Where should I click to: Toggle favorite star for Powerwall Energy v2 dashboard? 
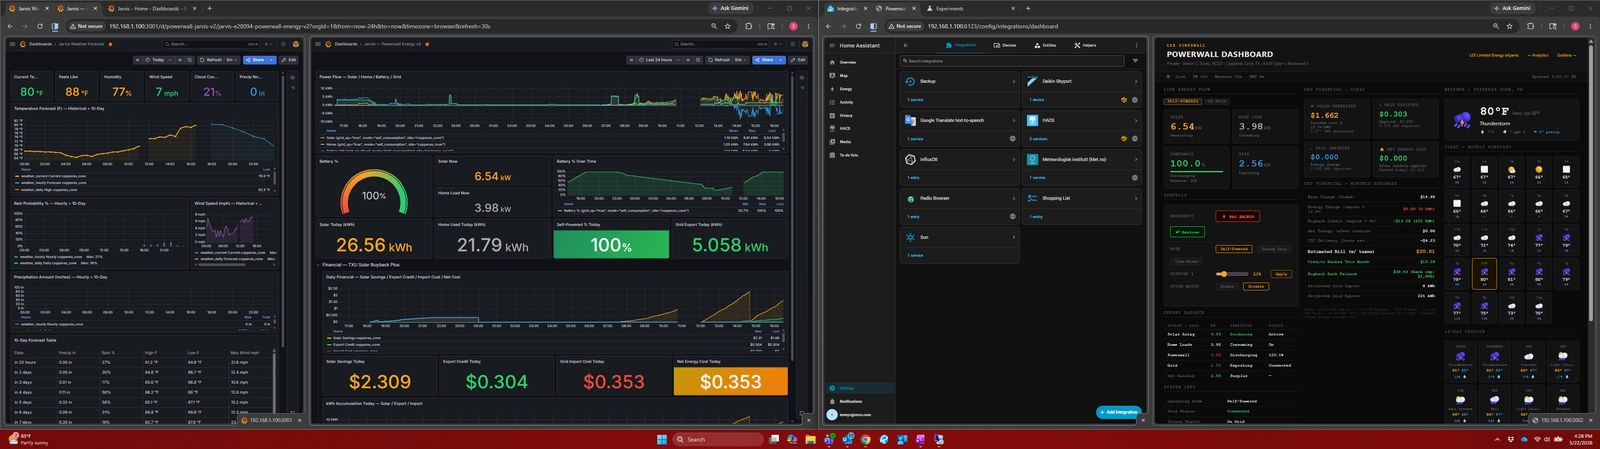tap(429, 44)
